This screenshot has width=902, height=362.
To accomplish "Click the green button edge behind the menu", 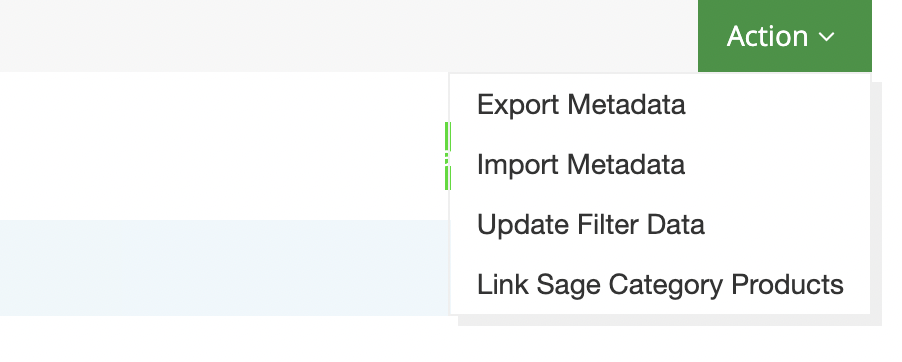I will [448, 155].
